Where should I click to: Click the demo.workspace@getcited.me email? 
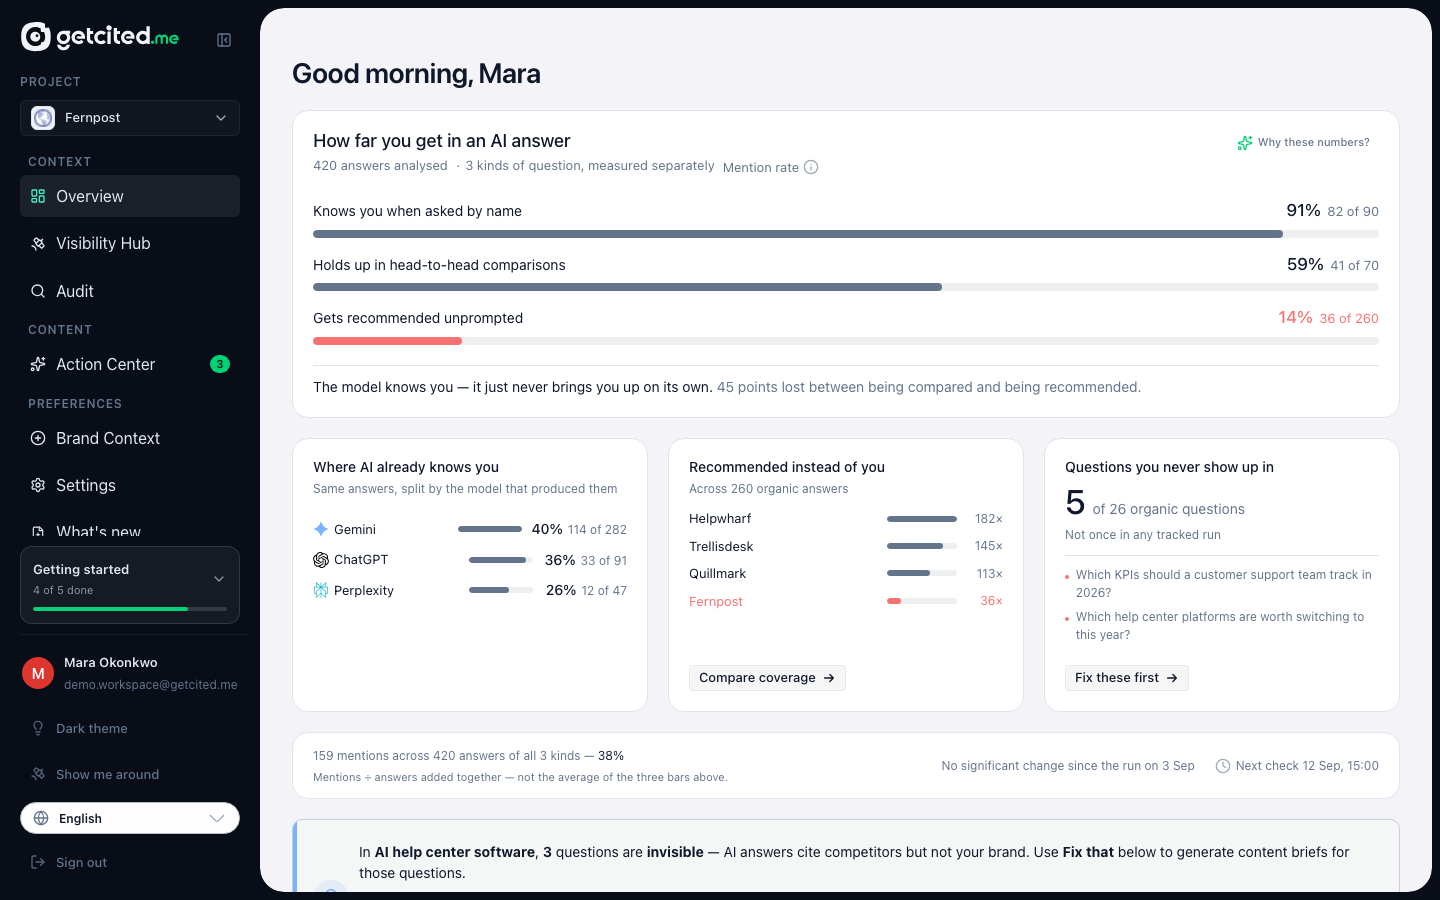coord(151,685)
